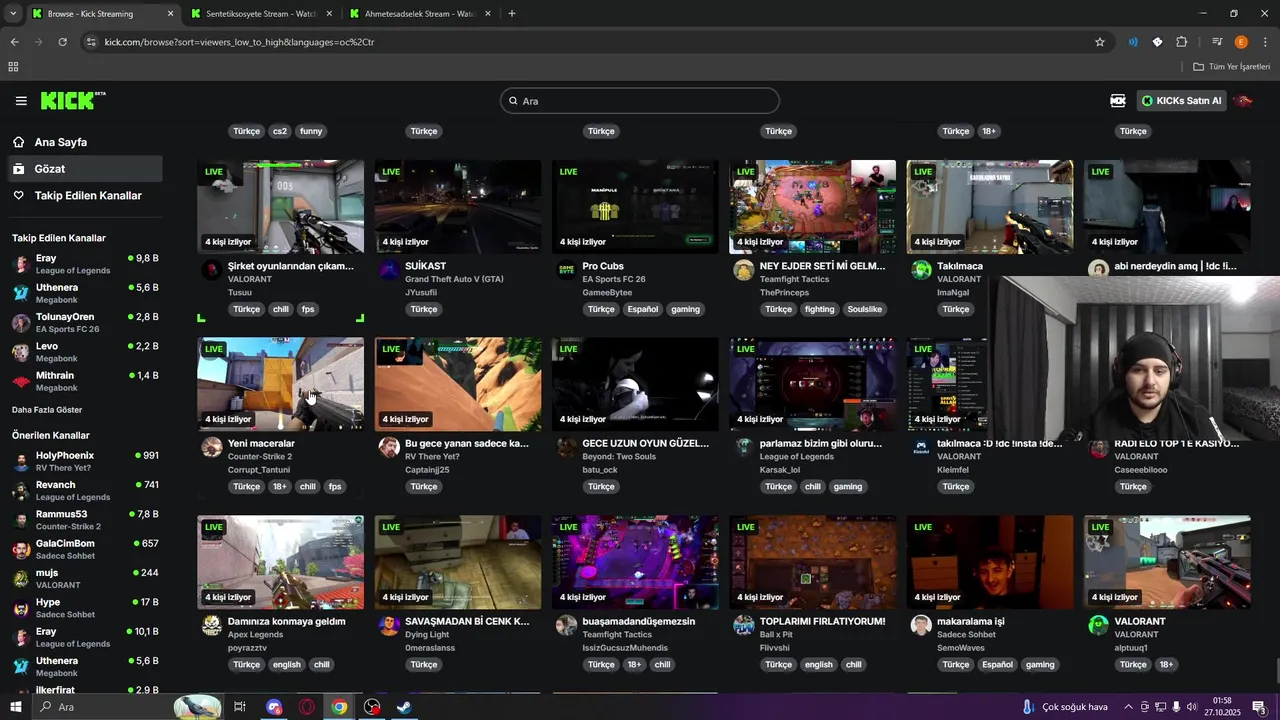Image resolution: width=1280 pixels, height=720 pixels.
Task: Open Eray League of Legends channel at top
Action: [x=84, y=264]
